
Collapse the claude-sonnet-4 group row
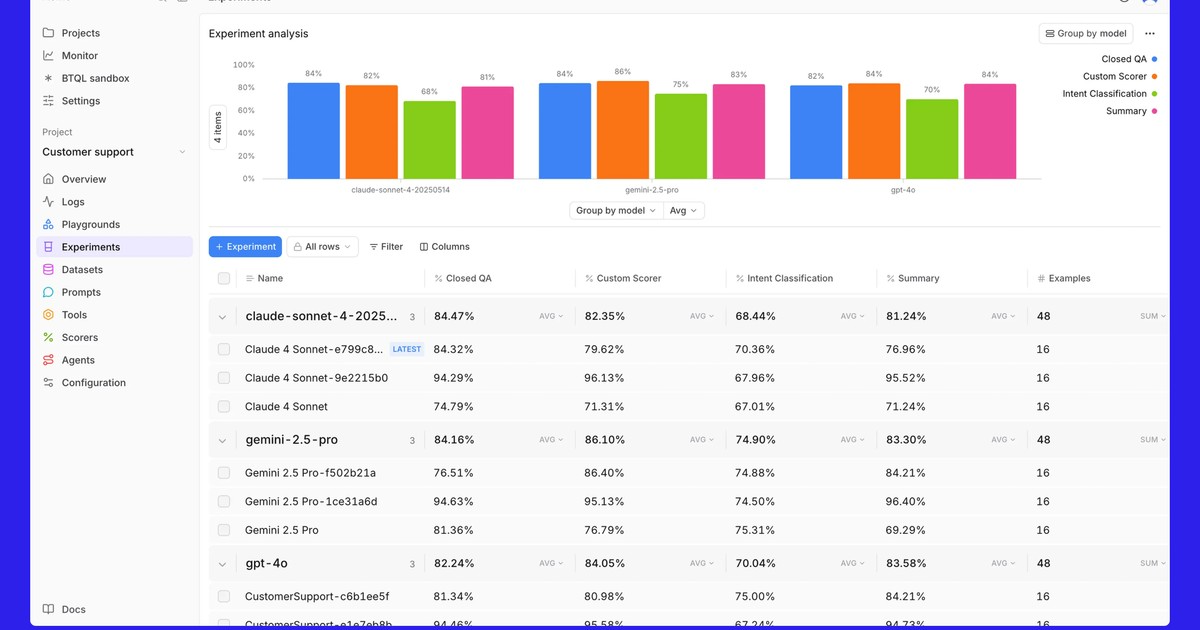[x=222, y=317]
